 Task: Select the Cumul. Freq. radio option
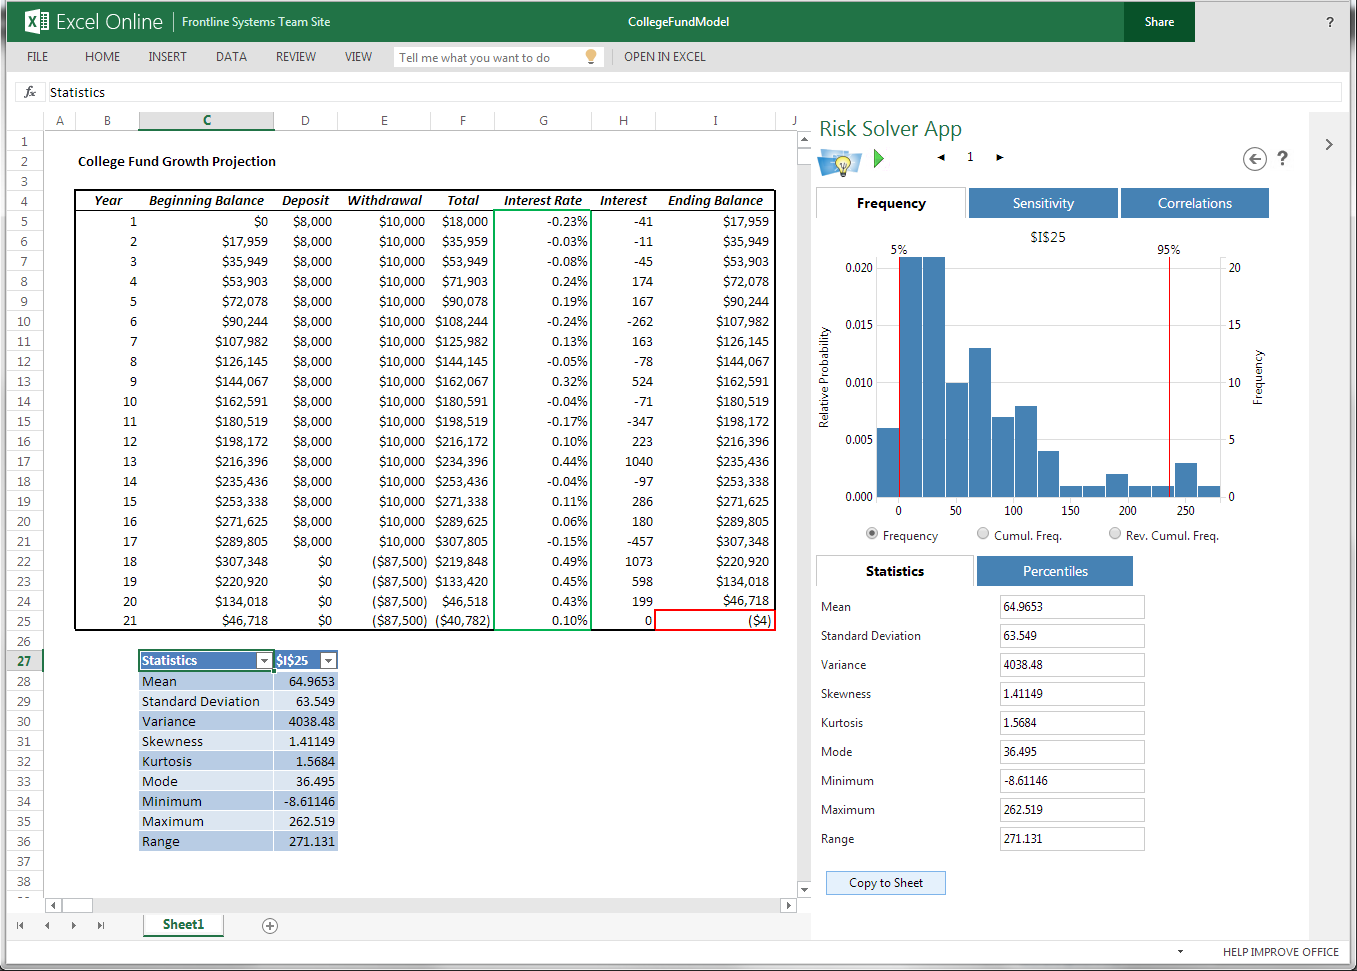[x=983, y=534]
